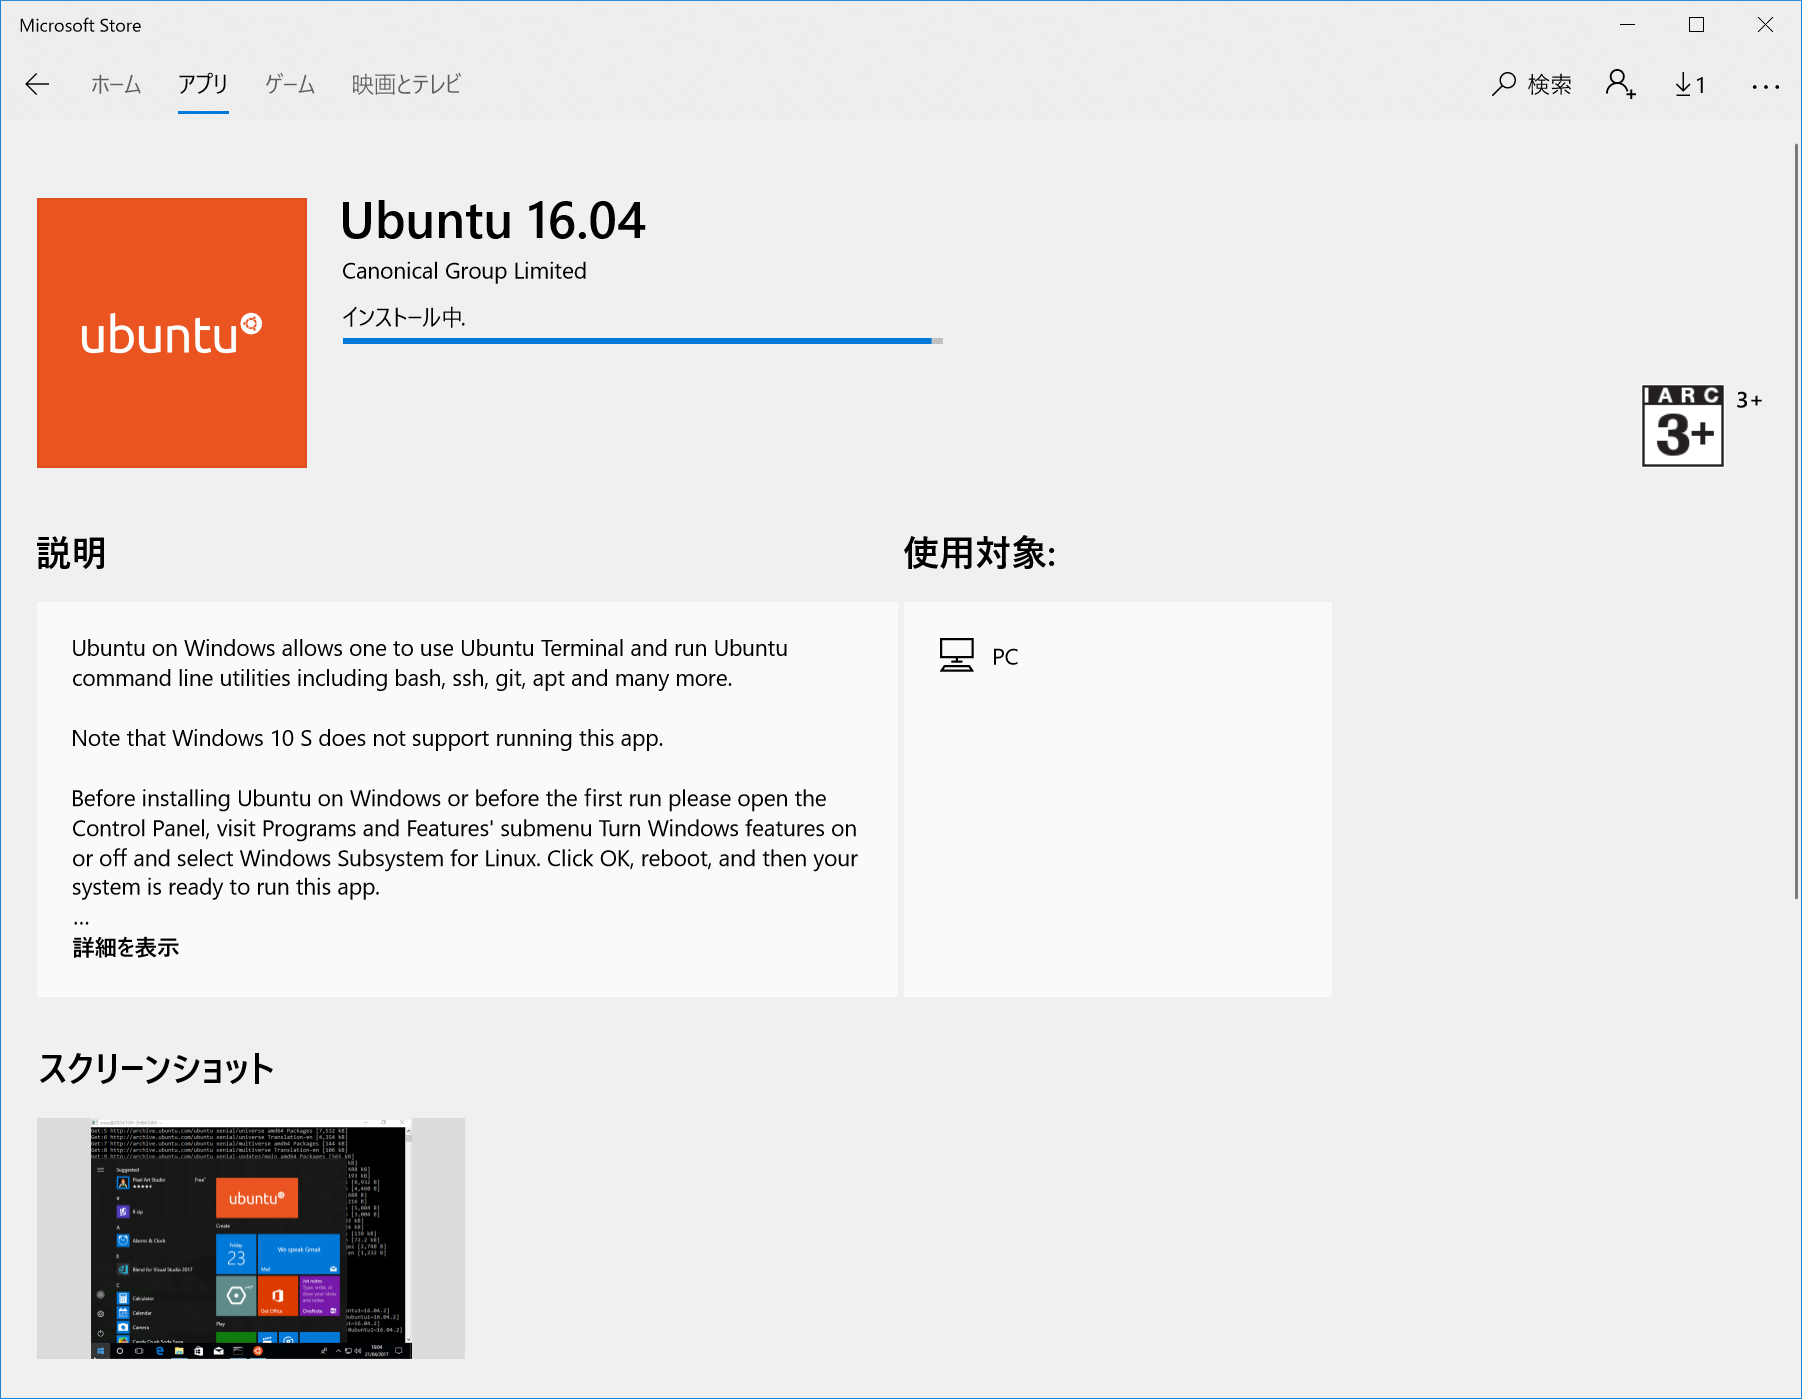Click the Canonical Group Limited publisher link
1802x1399 pixels.
[x=464, y=271]
